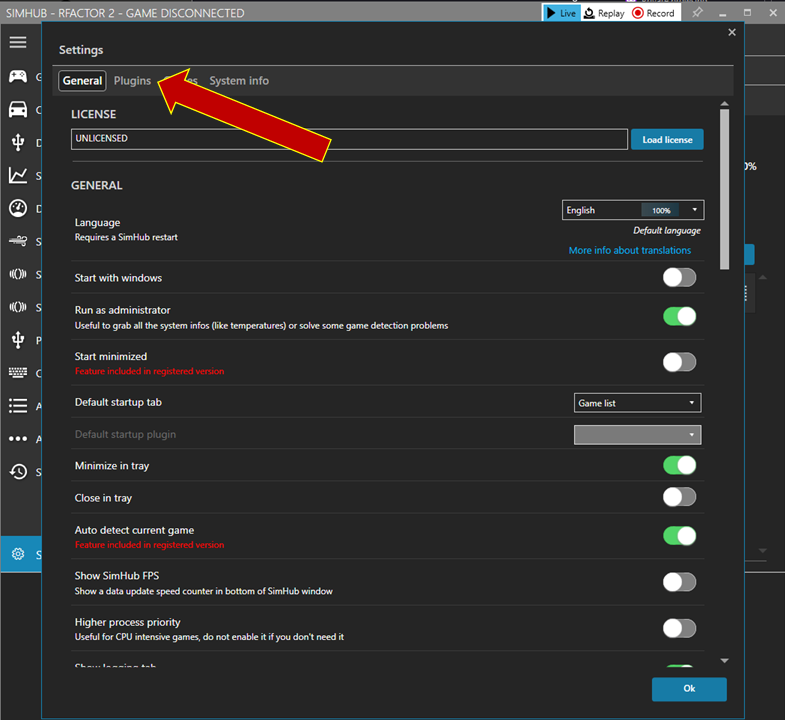Toggle Auto detect current game switch

679,536
